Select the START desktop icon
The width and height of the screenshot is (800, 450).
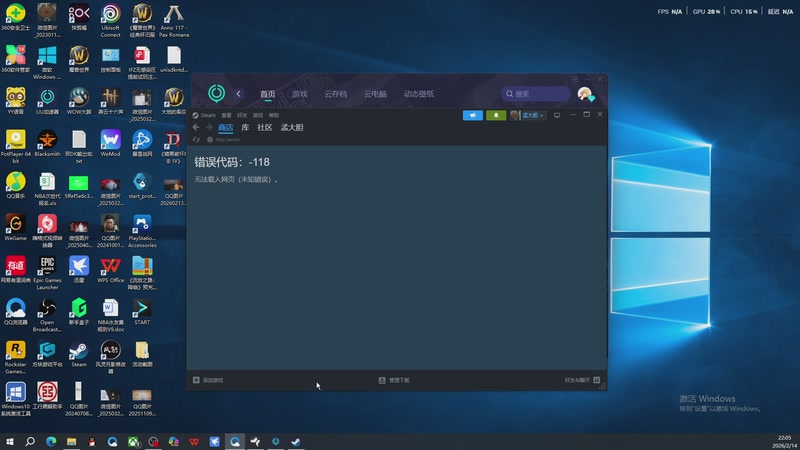coord(142,312)
